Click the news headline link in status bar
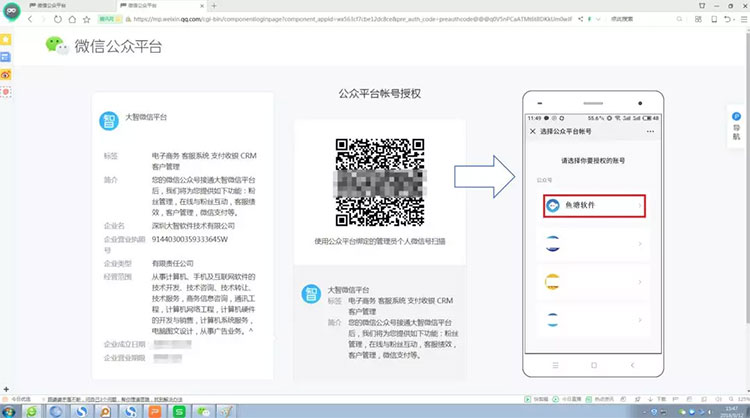This screenshot has width=750, height=418. click(x=114, y=399)
